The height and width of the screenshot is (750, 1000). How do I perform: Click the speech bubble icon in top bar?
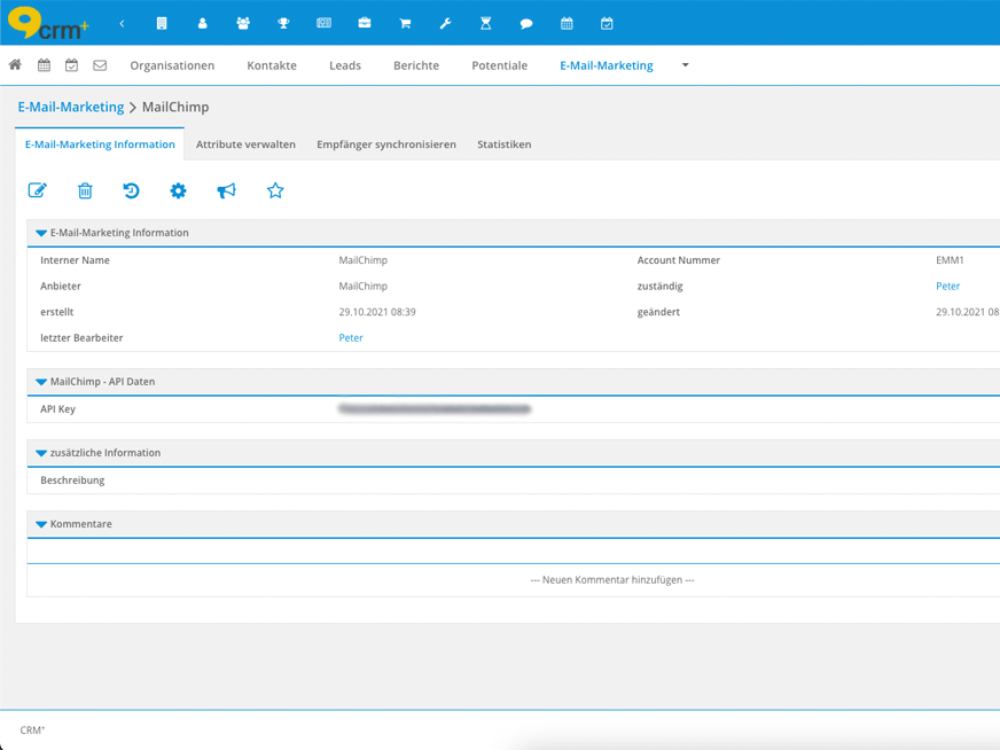click(526, 23)
